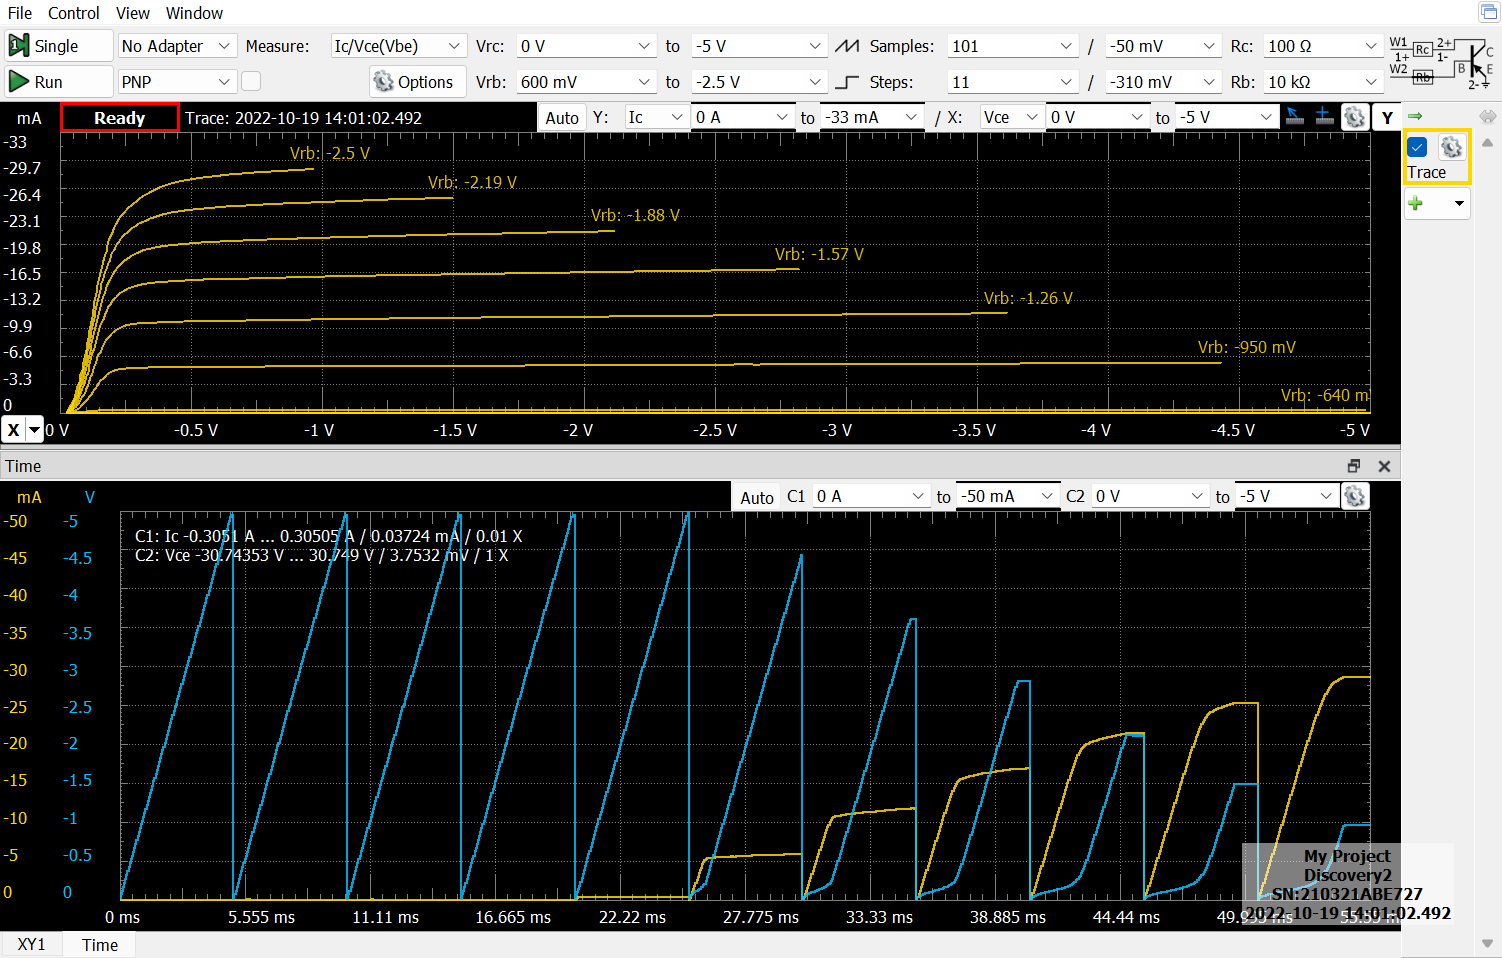Click the Run button
Viewport: 1502px width, 958px height.
(x=58, y=82)
